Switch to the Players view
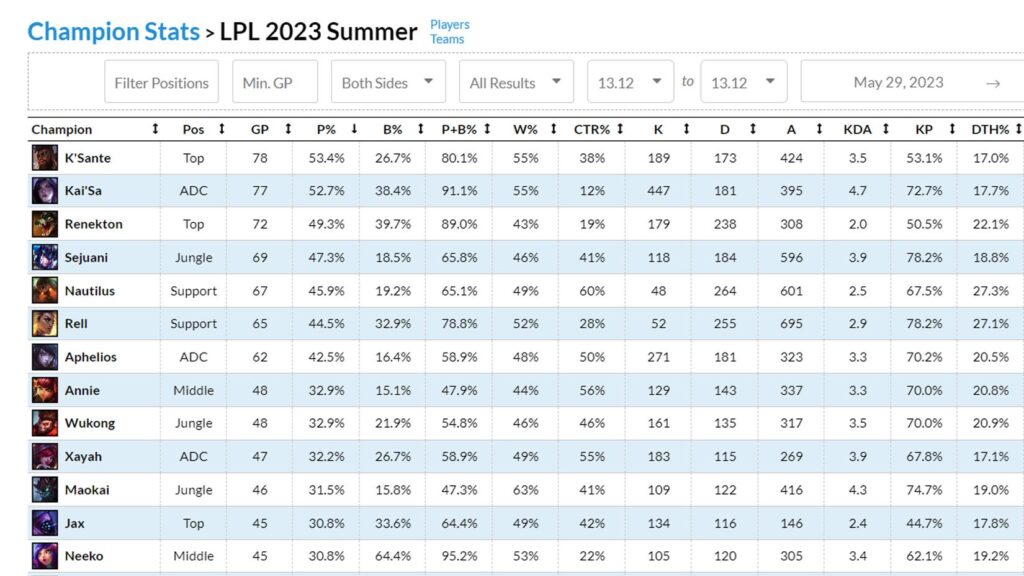Screen dimensions: 1024x576 coord(449,24)
